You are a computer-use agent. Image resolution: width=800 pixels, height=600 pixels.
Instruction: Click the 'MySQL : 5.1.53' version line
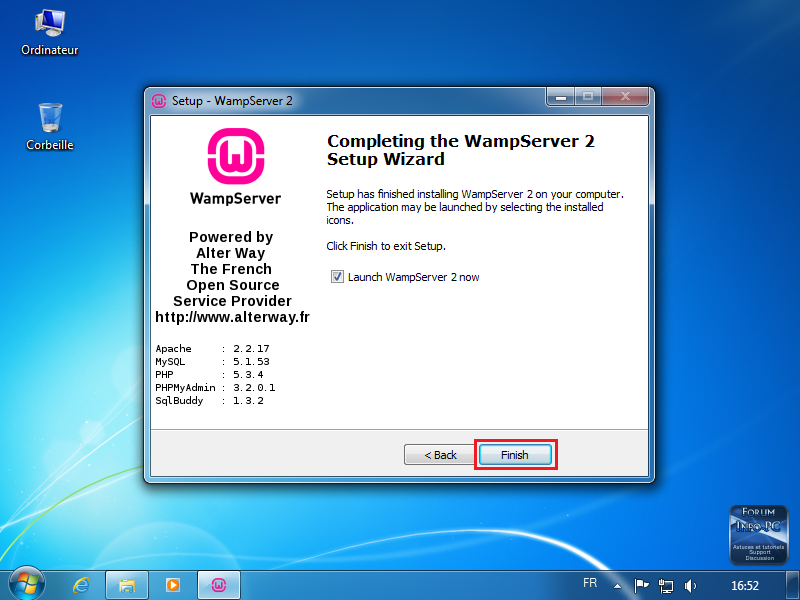pyautogui.click(x=212, y=362)
